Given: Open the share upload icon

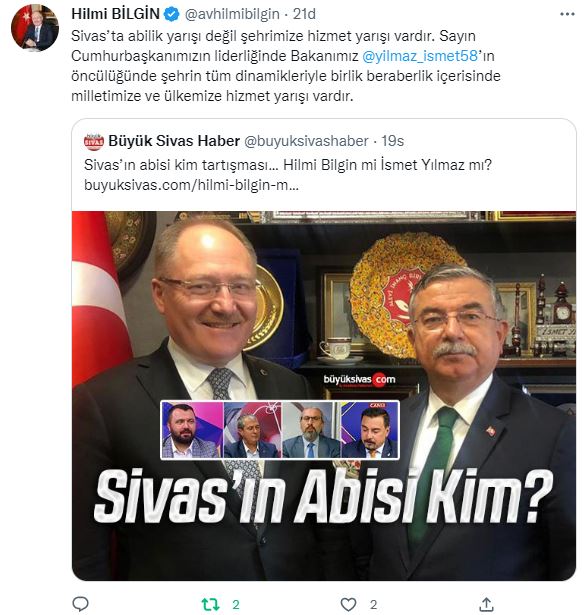Looking at the screenshot, I should 486,604.
